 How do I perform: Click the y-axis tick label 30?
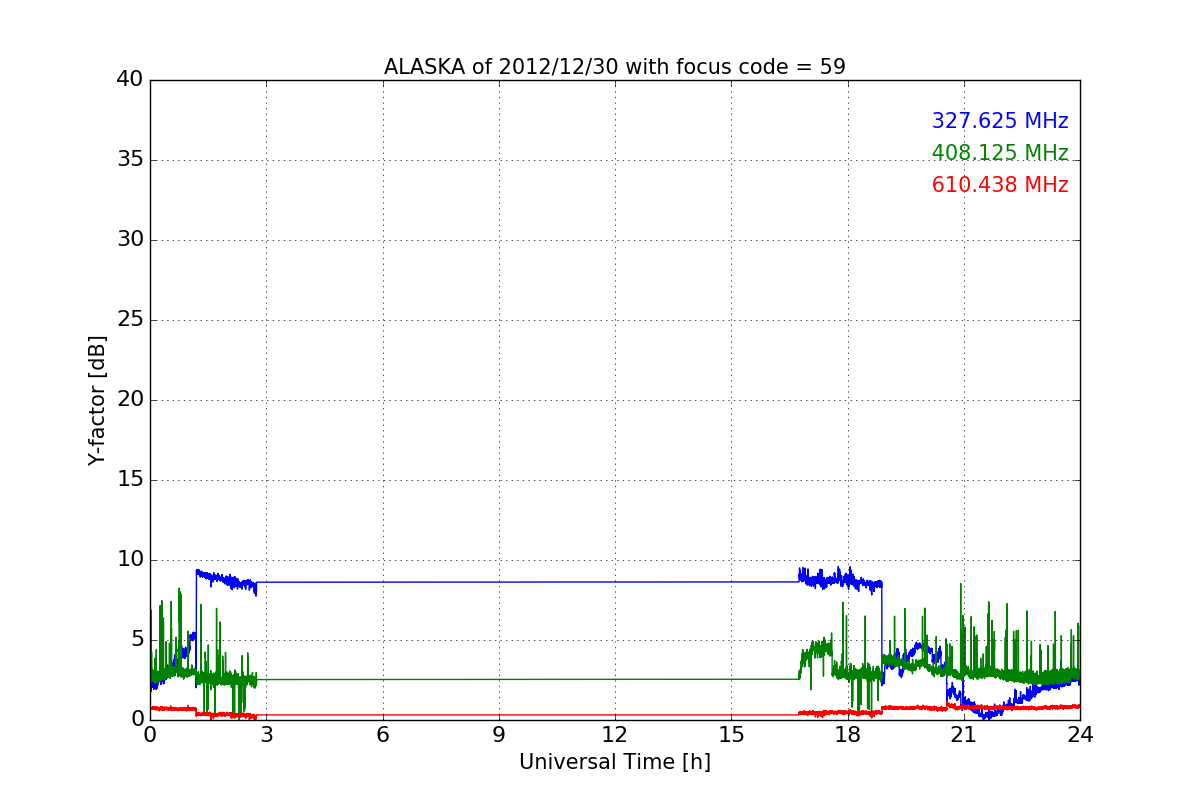pos(130,239)
